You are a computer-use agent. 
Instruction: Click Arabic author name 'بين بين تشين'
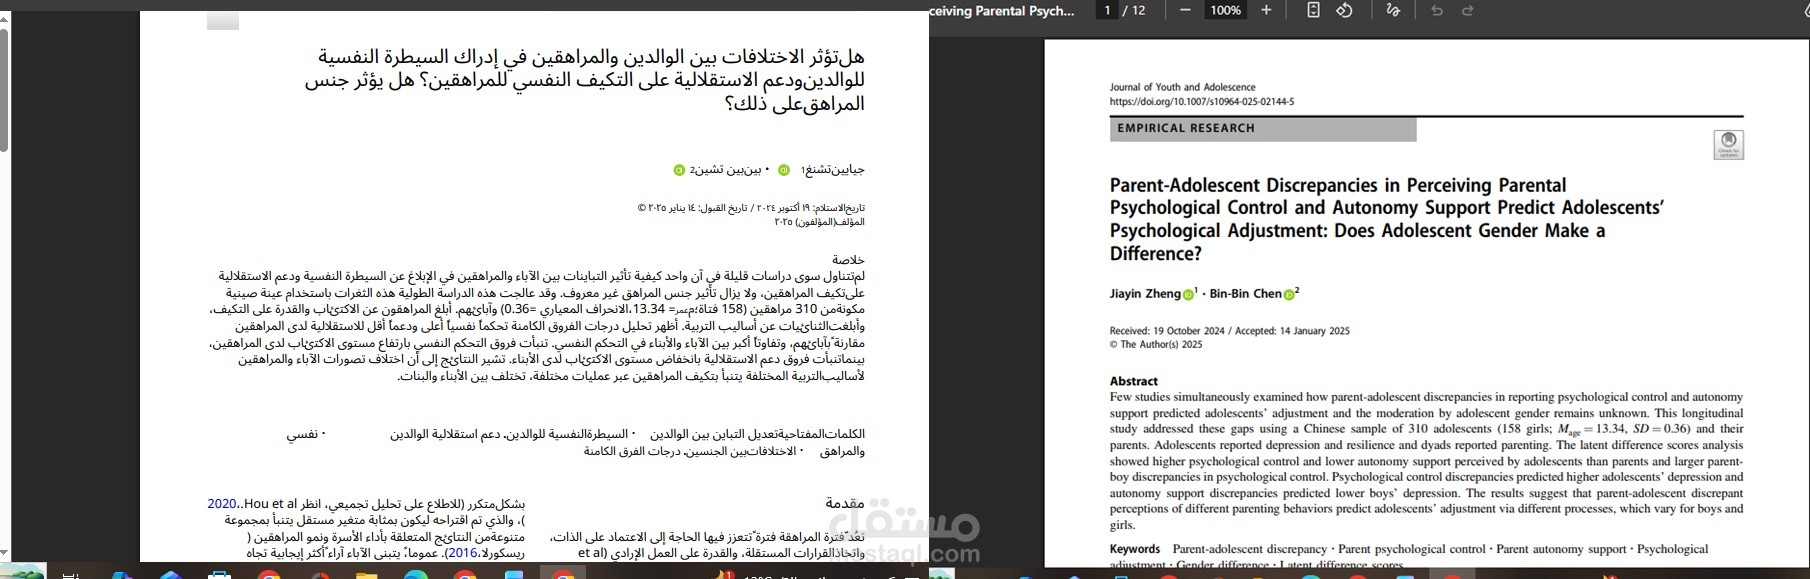click(x=727, y=170)
